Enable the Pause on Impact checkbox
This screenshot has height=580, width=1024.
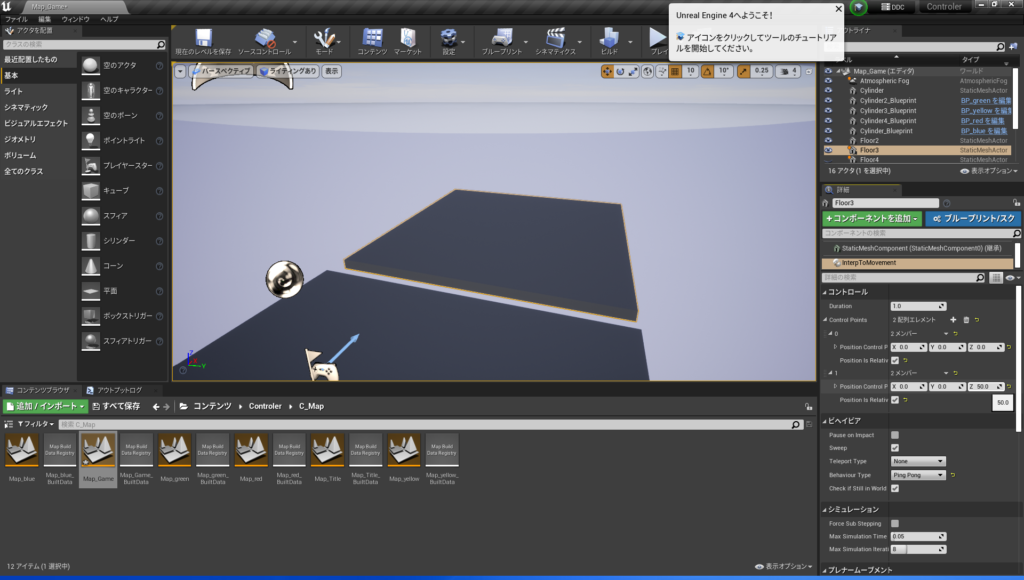point(895,435)
